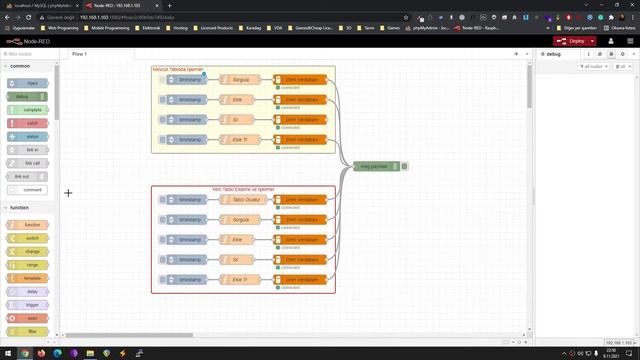
Task: Click the browser address bar
Action: pyautogui.click(x=220, y=18)
